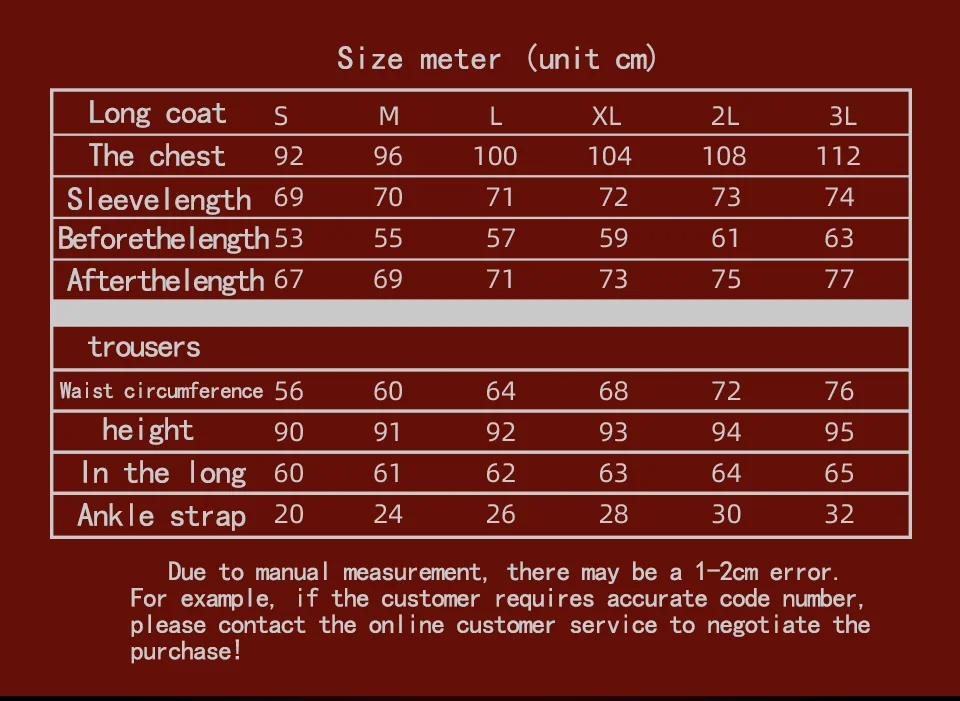Screen dimensions: 960x701
Task: Click the 'Sleevelength' row label
Action: point(159,200)
